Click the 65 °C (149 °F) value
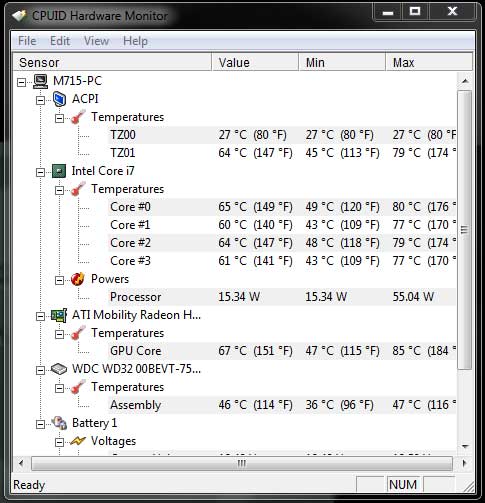 (x=255, y=207)
